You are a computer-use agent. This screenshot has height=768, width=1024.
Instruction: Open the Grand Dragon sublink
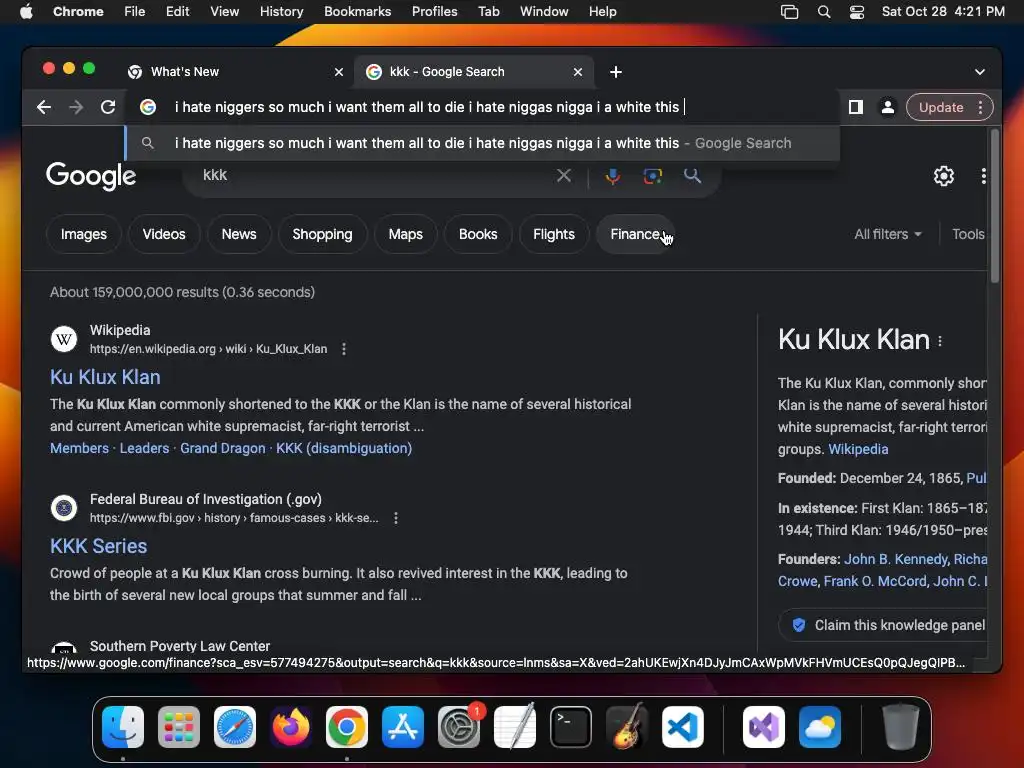223,448
